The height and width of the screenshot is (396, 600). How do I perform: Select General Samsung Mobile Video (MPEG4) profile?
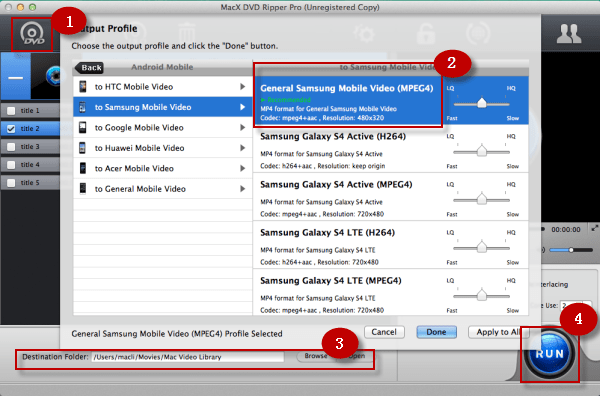point(391,100)
